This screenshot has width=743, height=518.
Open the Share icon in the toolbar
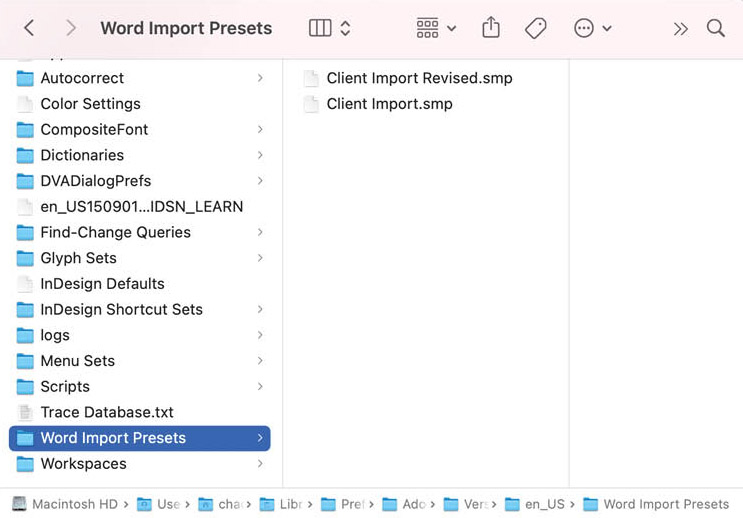click(x=491, y=27)
